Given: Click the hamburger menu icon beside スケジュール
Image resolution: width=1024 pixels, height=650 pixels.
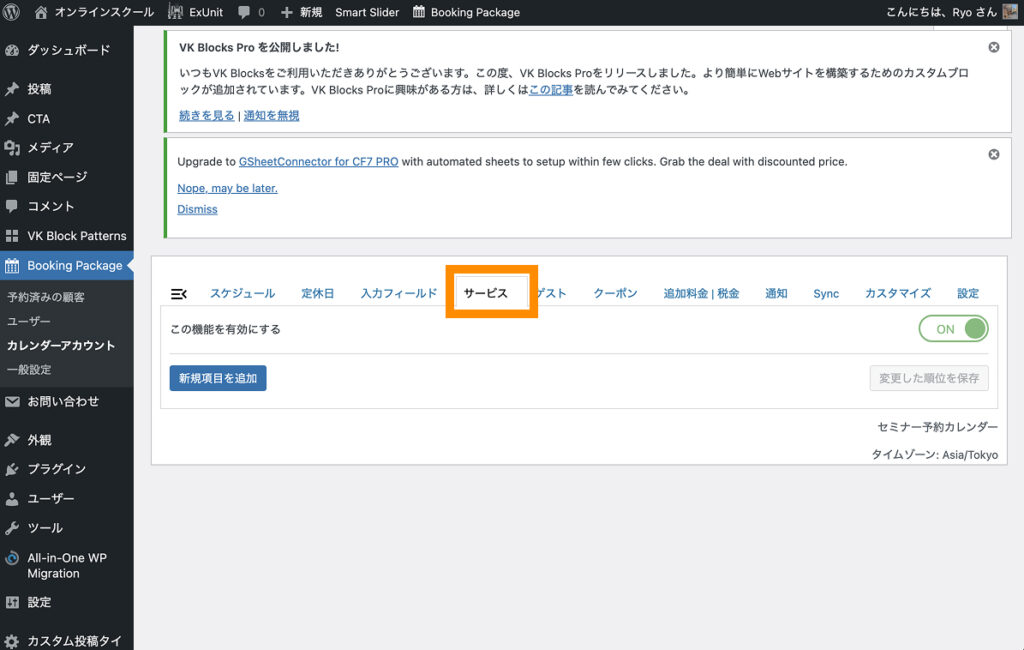Looking at the screenshot, I should [179, 293].
